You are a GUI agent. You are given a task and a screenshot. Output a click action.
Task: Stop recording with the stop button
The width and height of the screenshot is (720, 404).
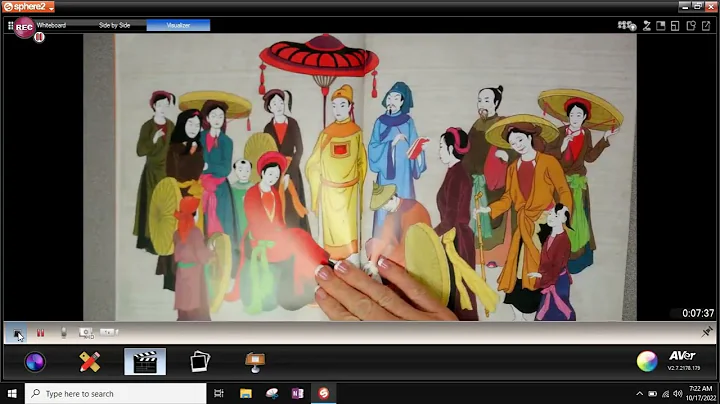pyautogui.click(x=17, y=333)
